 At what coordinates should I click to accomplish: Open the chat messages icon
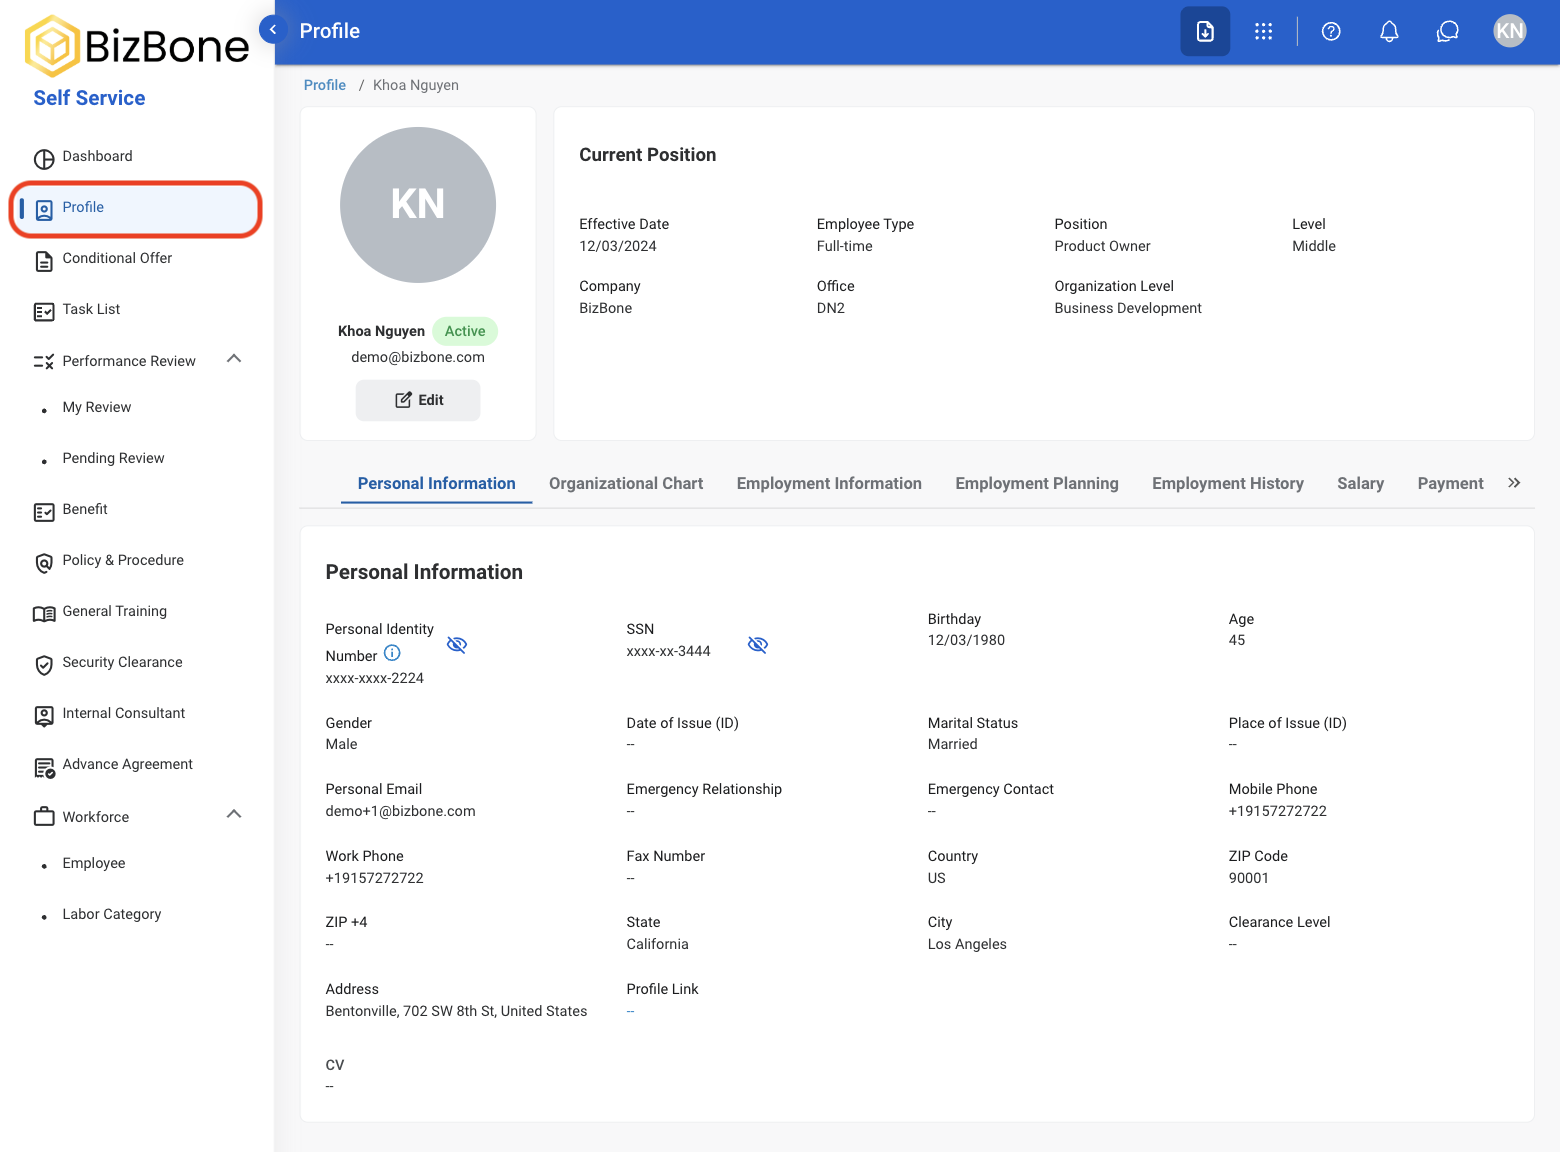(1447, 31)
